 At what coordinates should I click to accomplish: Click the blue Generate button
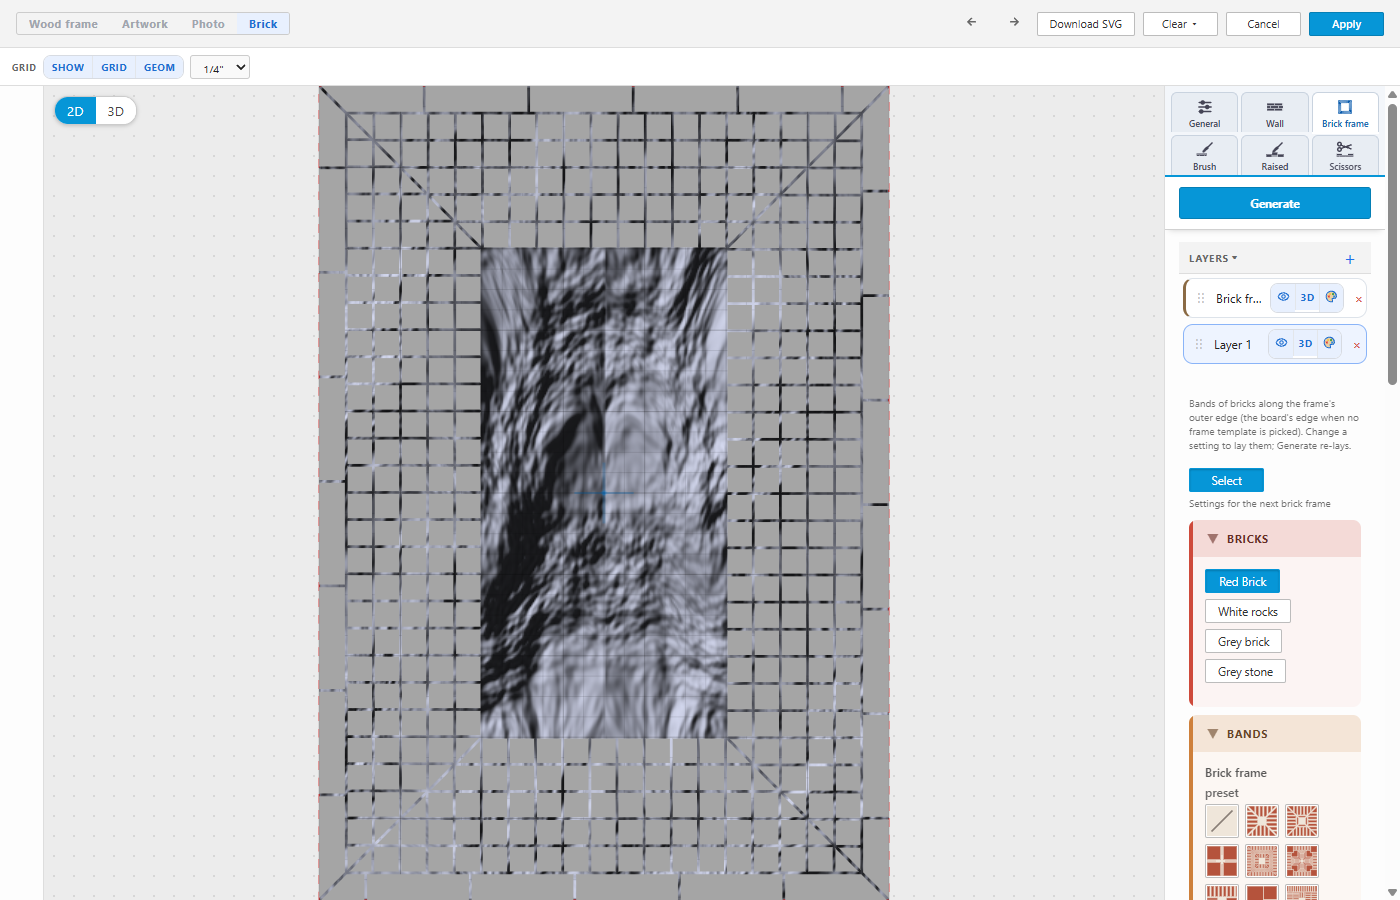click(x=1275, y=203)
